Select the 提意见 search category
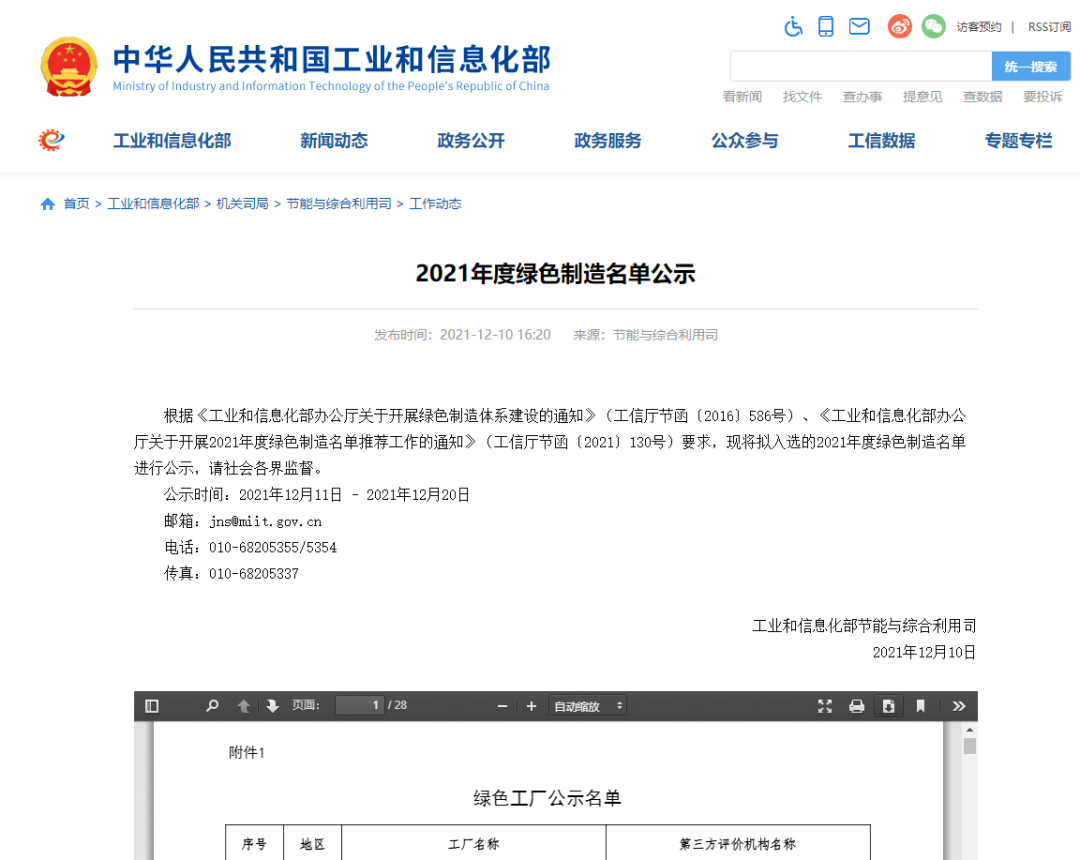The height and width of the screenshot is (860, 1080). [x=922, y=96]
